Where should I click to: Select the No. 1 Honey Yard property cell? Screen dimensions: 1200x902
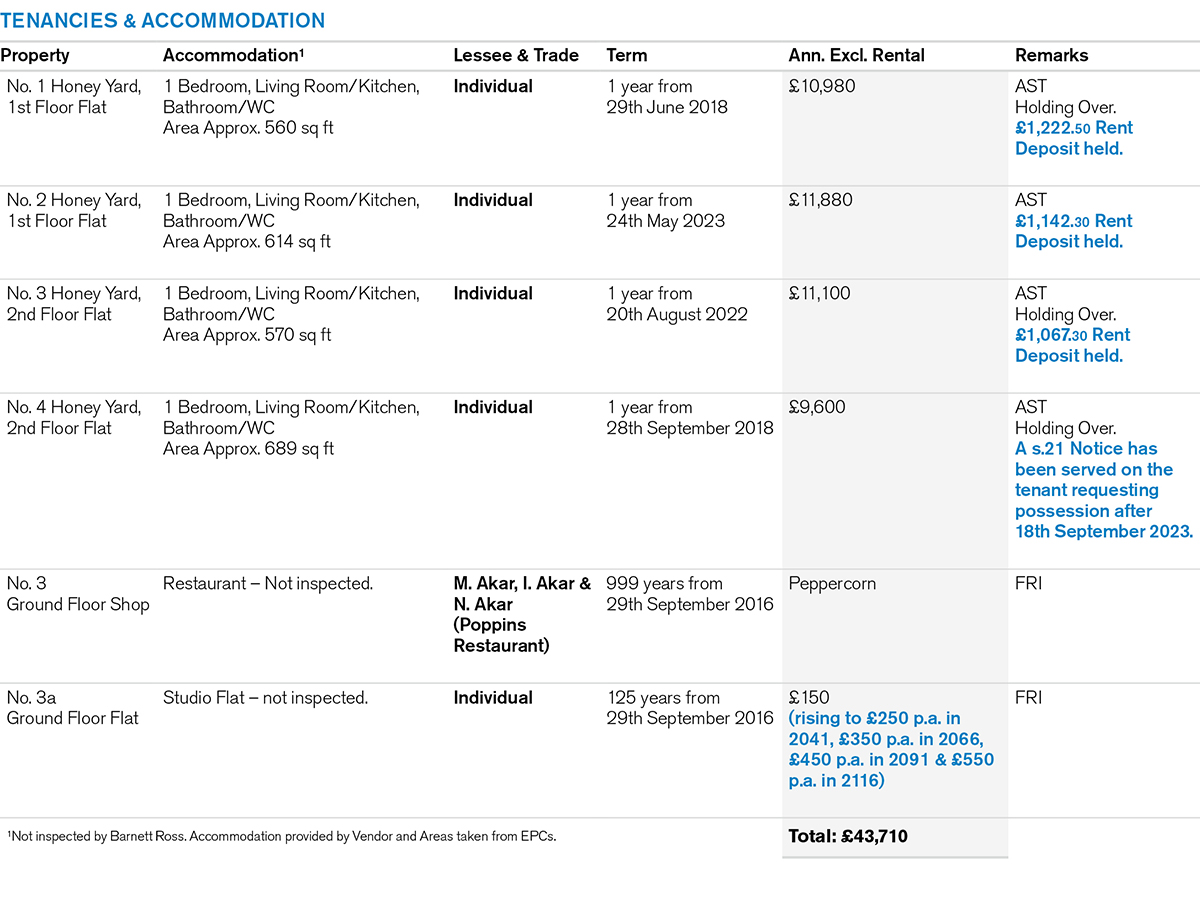pos(74,97)
